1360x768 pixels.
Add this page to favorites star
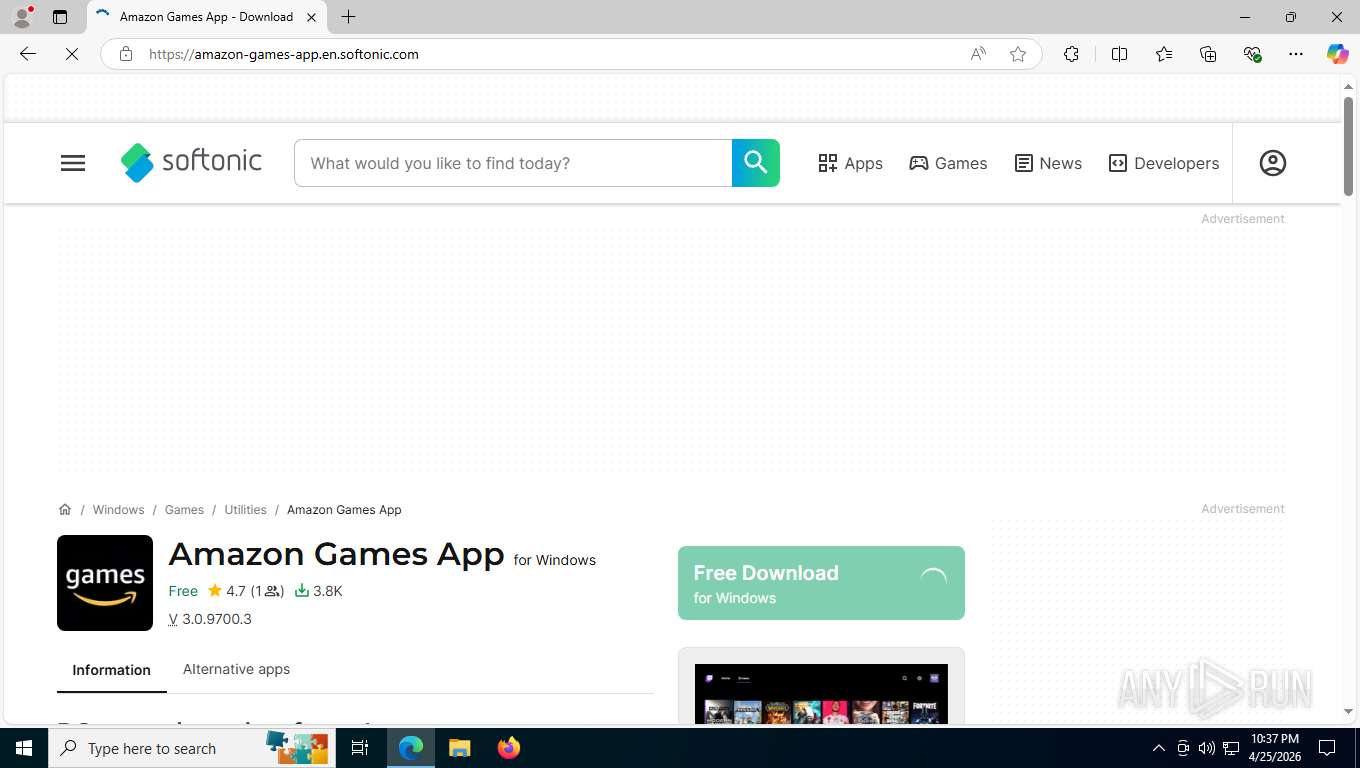[1018, 54]
